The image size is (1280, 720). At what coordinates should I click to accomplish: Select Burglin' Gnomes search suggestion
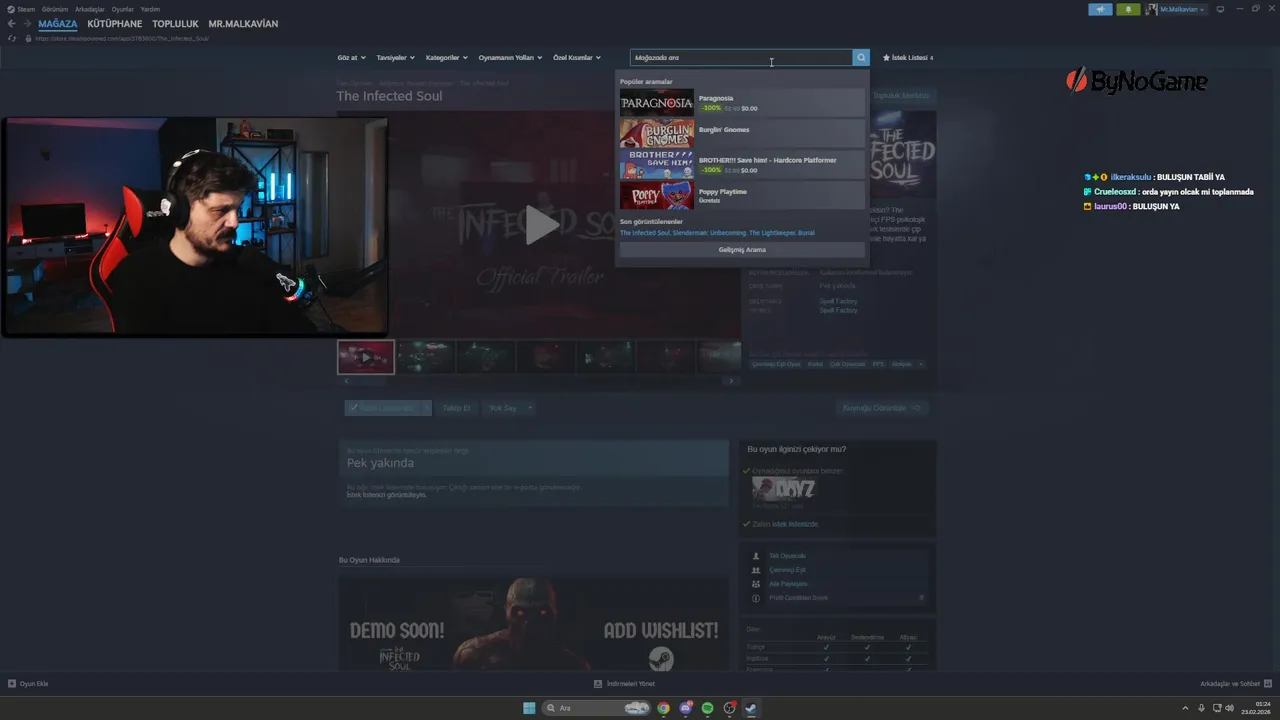[x=741, y=134]
